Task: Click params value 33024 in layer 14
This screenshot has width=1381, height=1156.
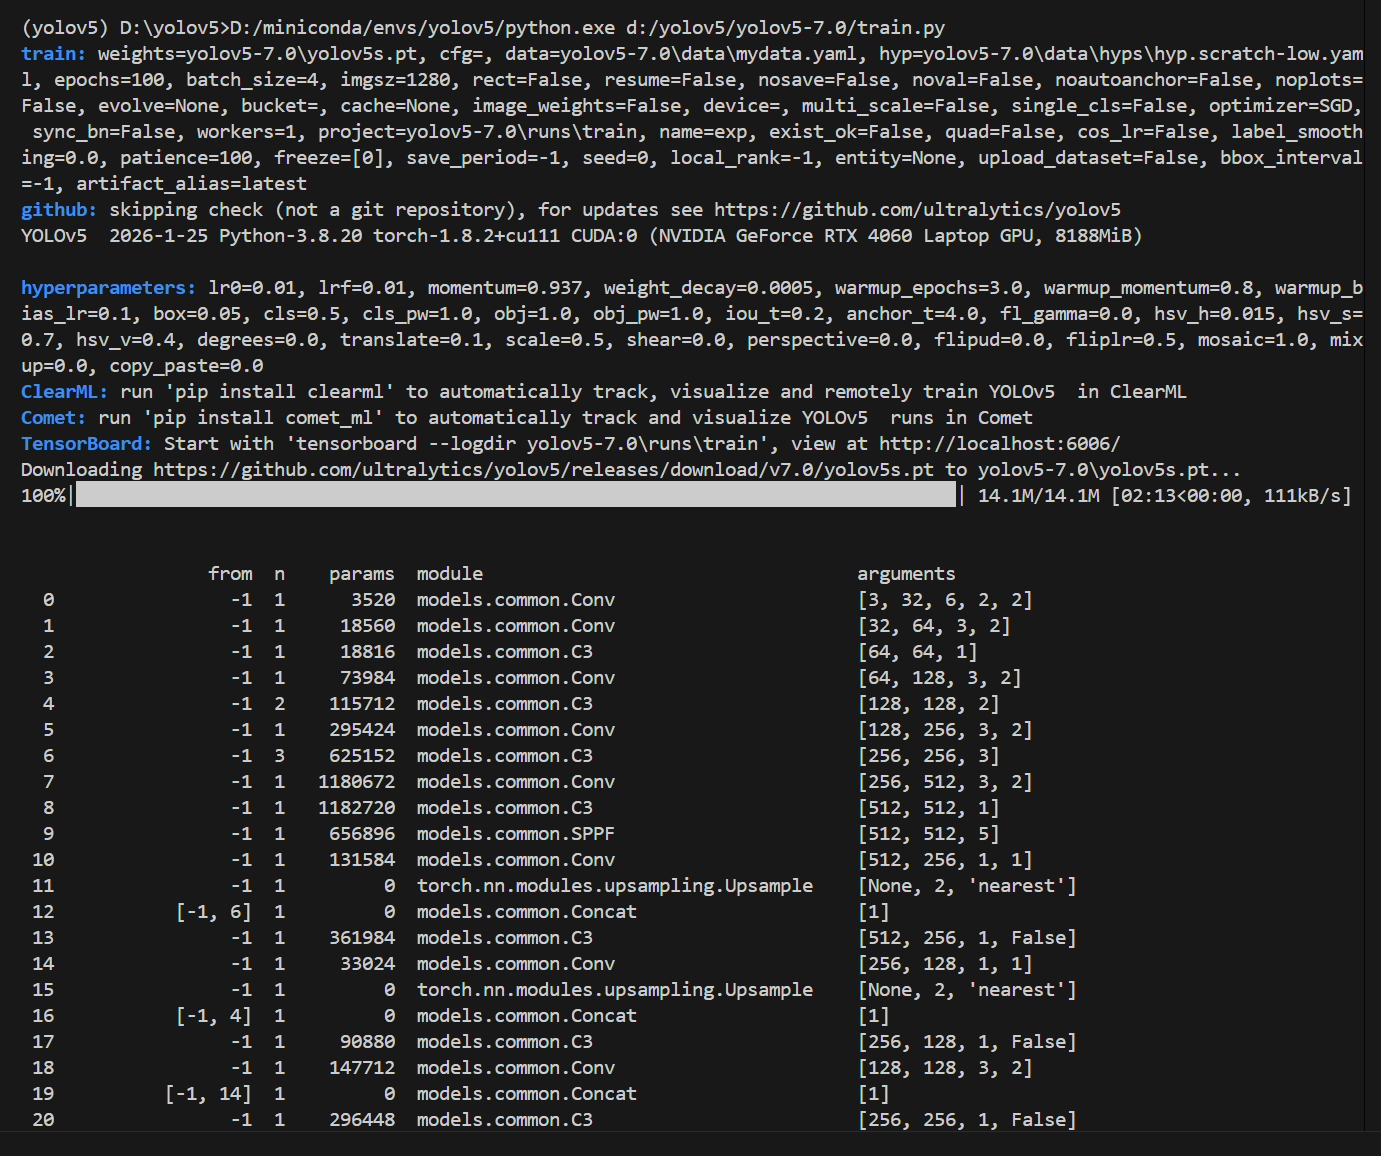Action: 367,964
